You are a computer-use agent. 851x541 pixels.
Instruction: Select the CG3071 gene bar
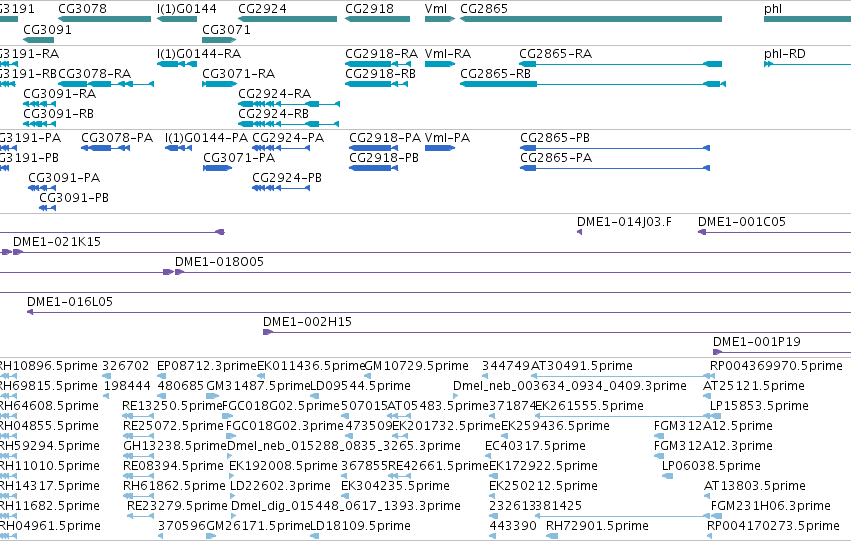[x=219, y=40]
